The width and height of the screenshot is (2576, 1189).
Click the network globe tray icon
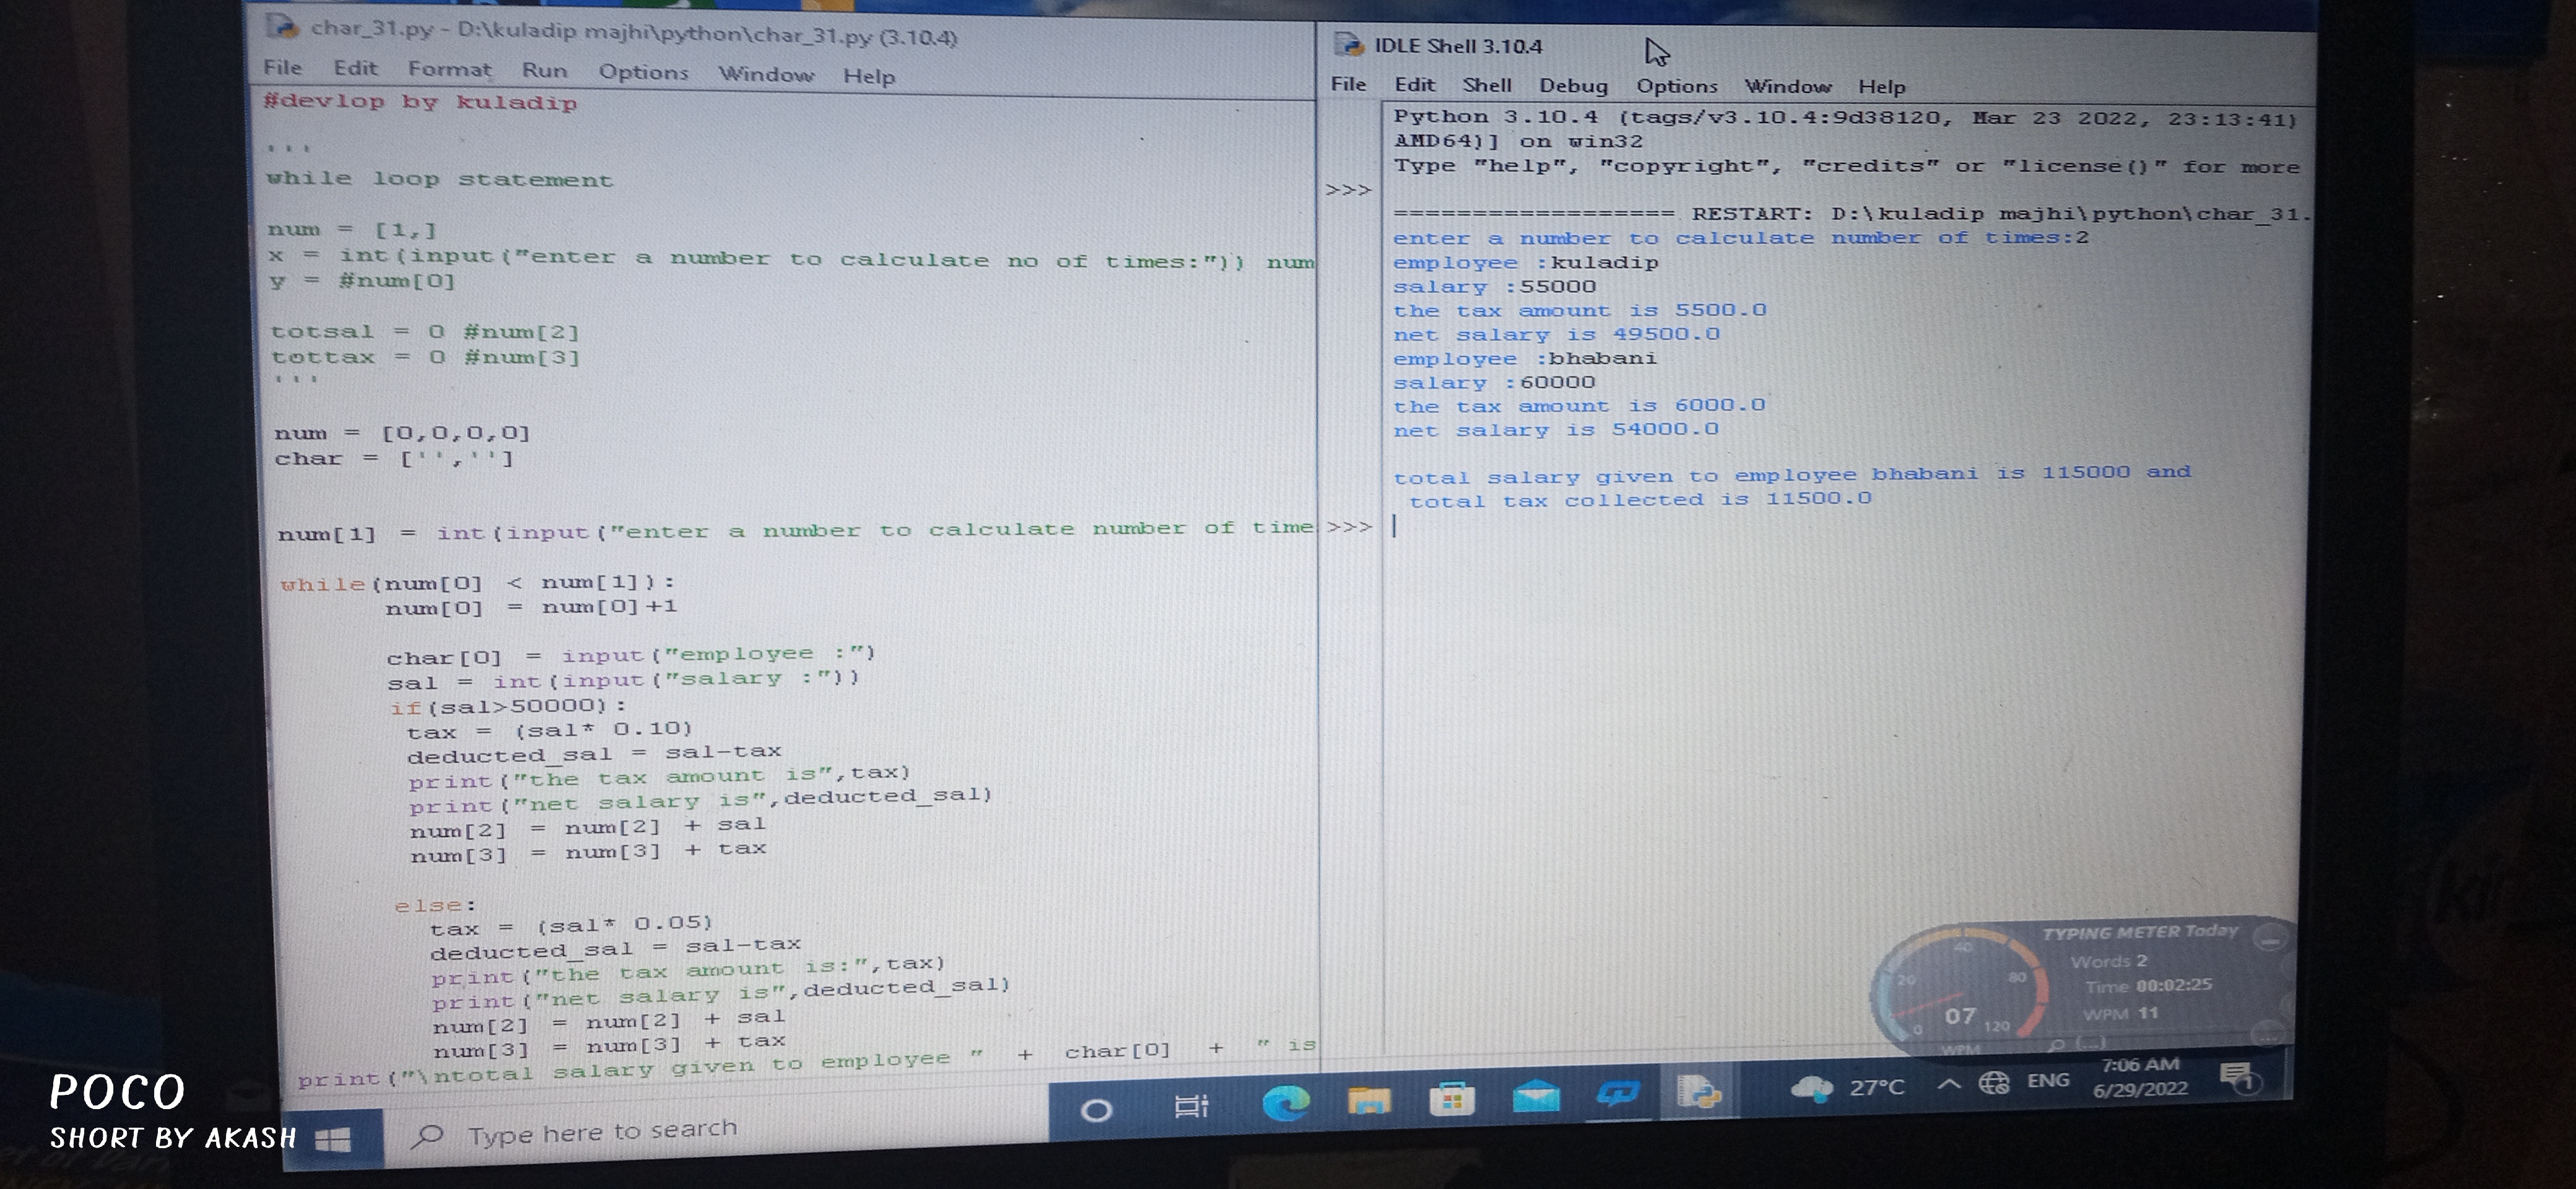click(1993, 1083)
